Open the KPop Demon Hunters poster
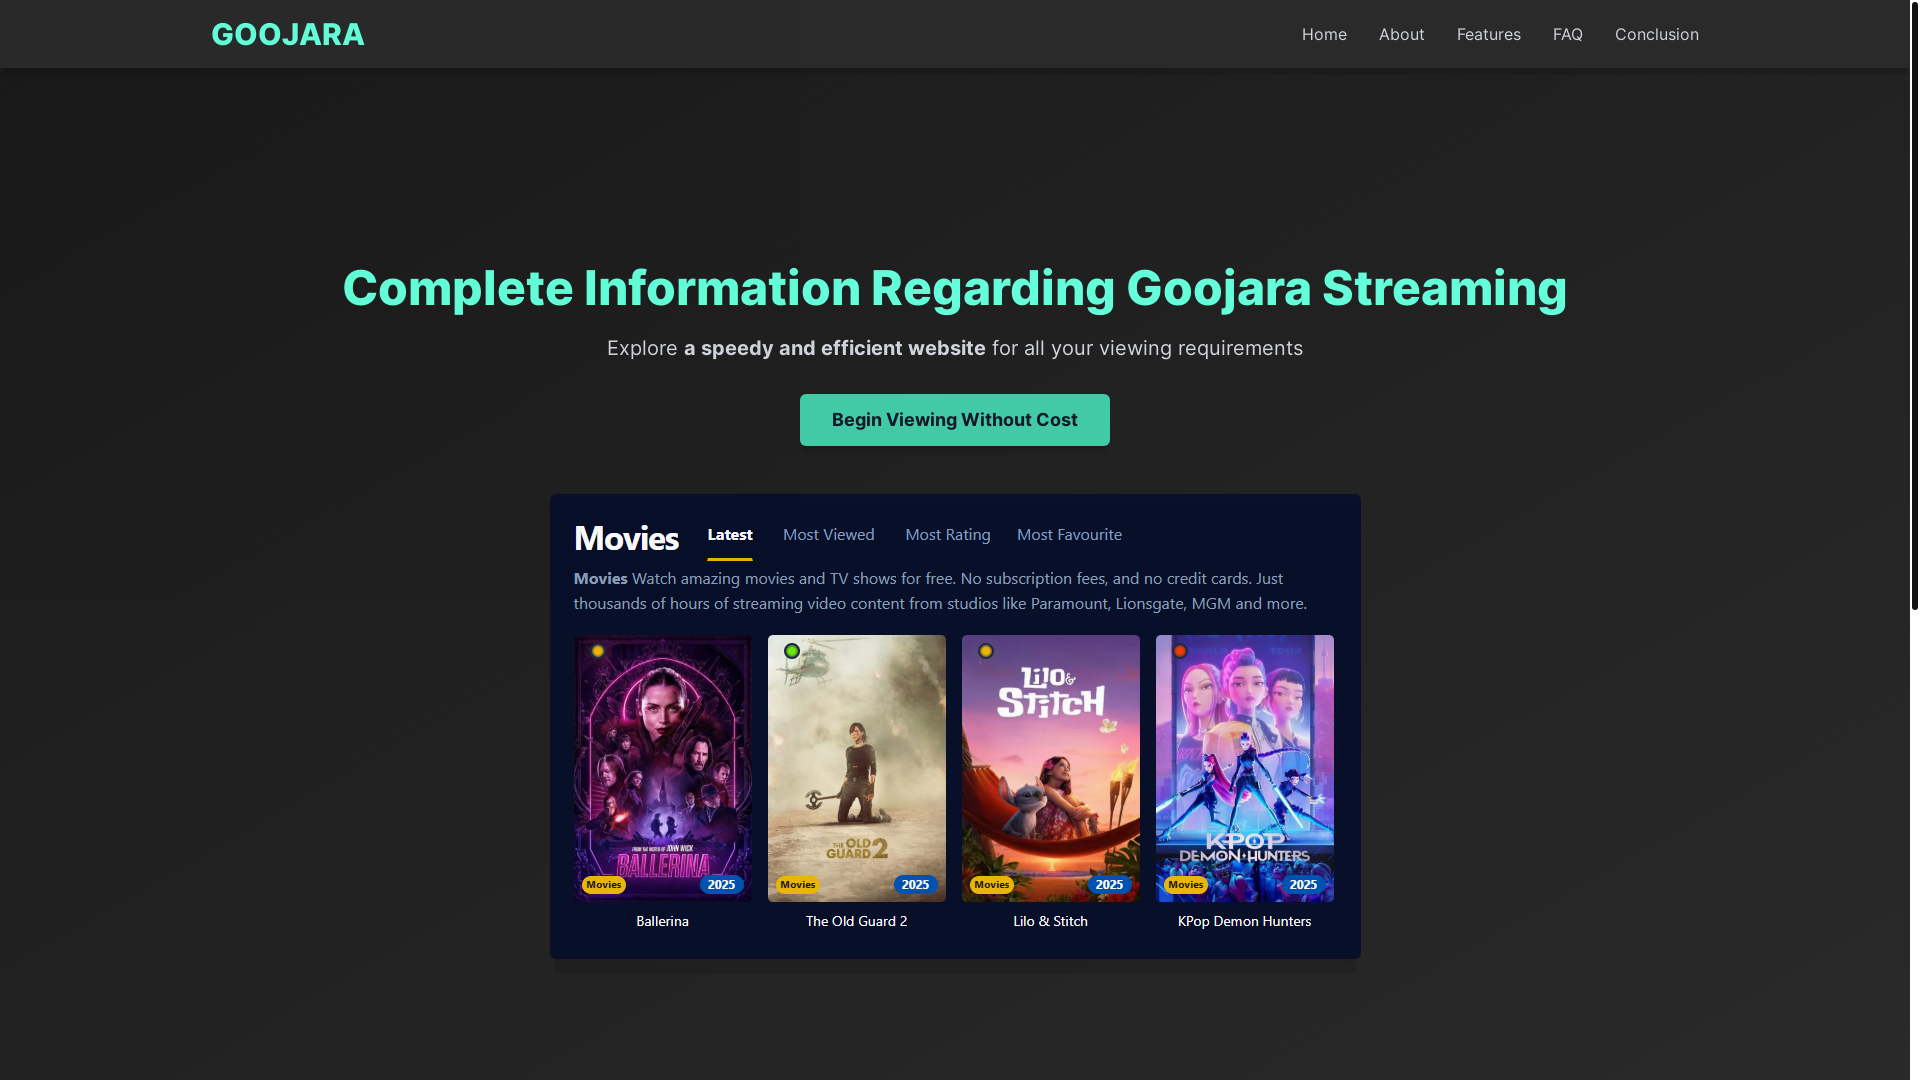Image resolution: width=1920 pixels, height=1080 pixels. pyautogui.click(x=1245, y=768)
